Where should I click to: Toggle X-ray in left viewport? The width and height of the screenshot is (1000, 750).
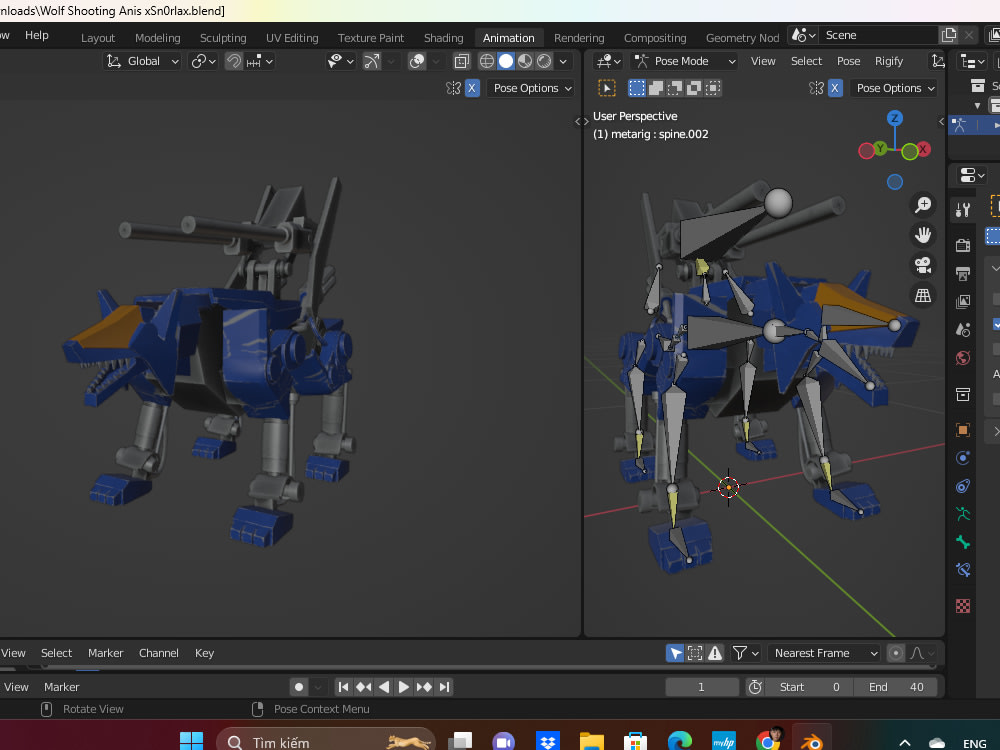click(x=462, y=61)
